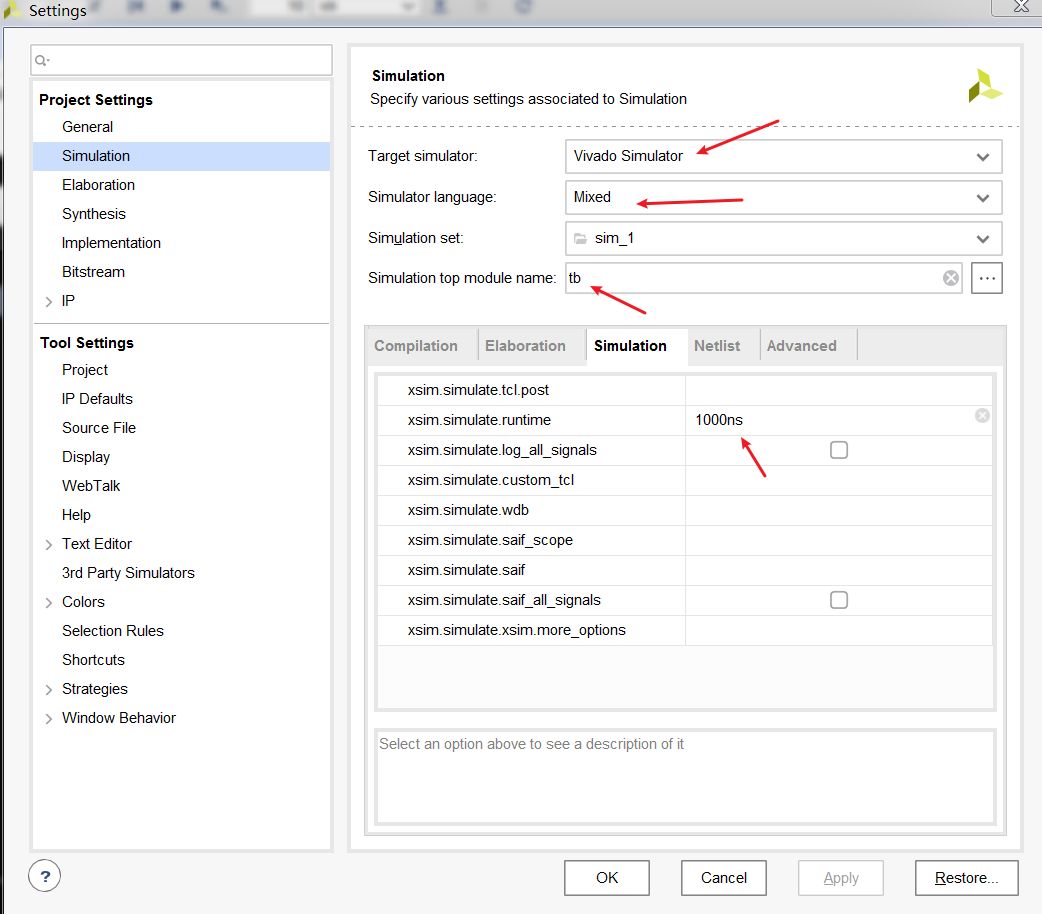
Task: Select Shortcuts in settings tree
Action: (x=93, y=660)
